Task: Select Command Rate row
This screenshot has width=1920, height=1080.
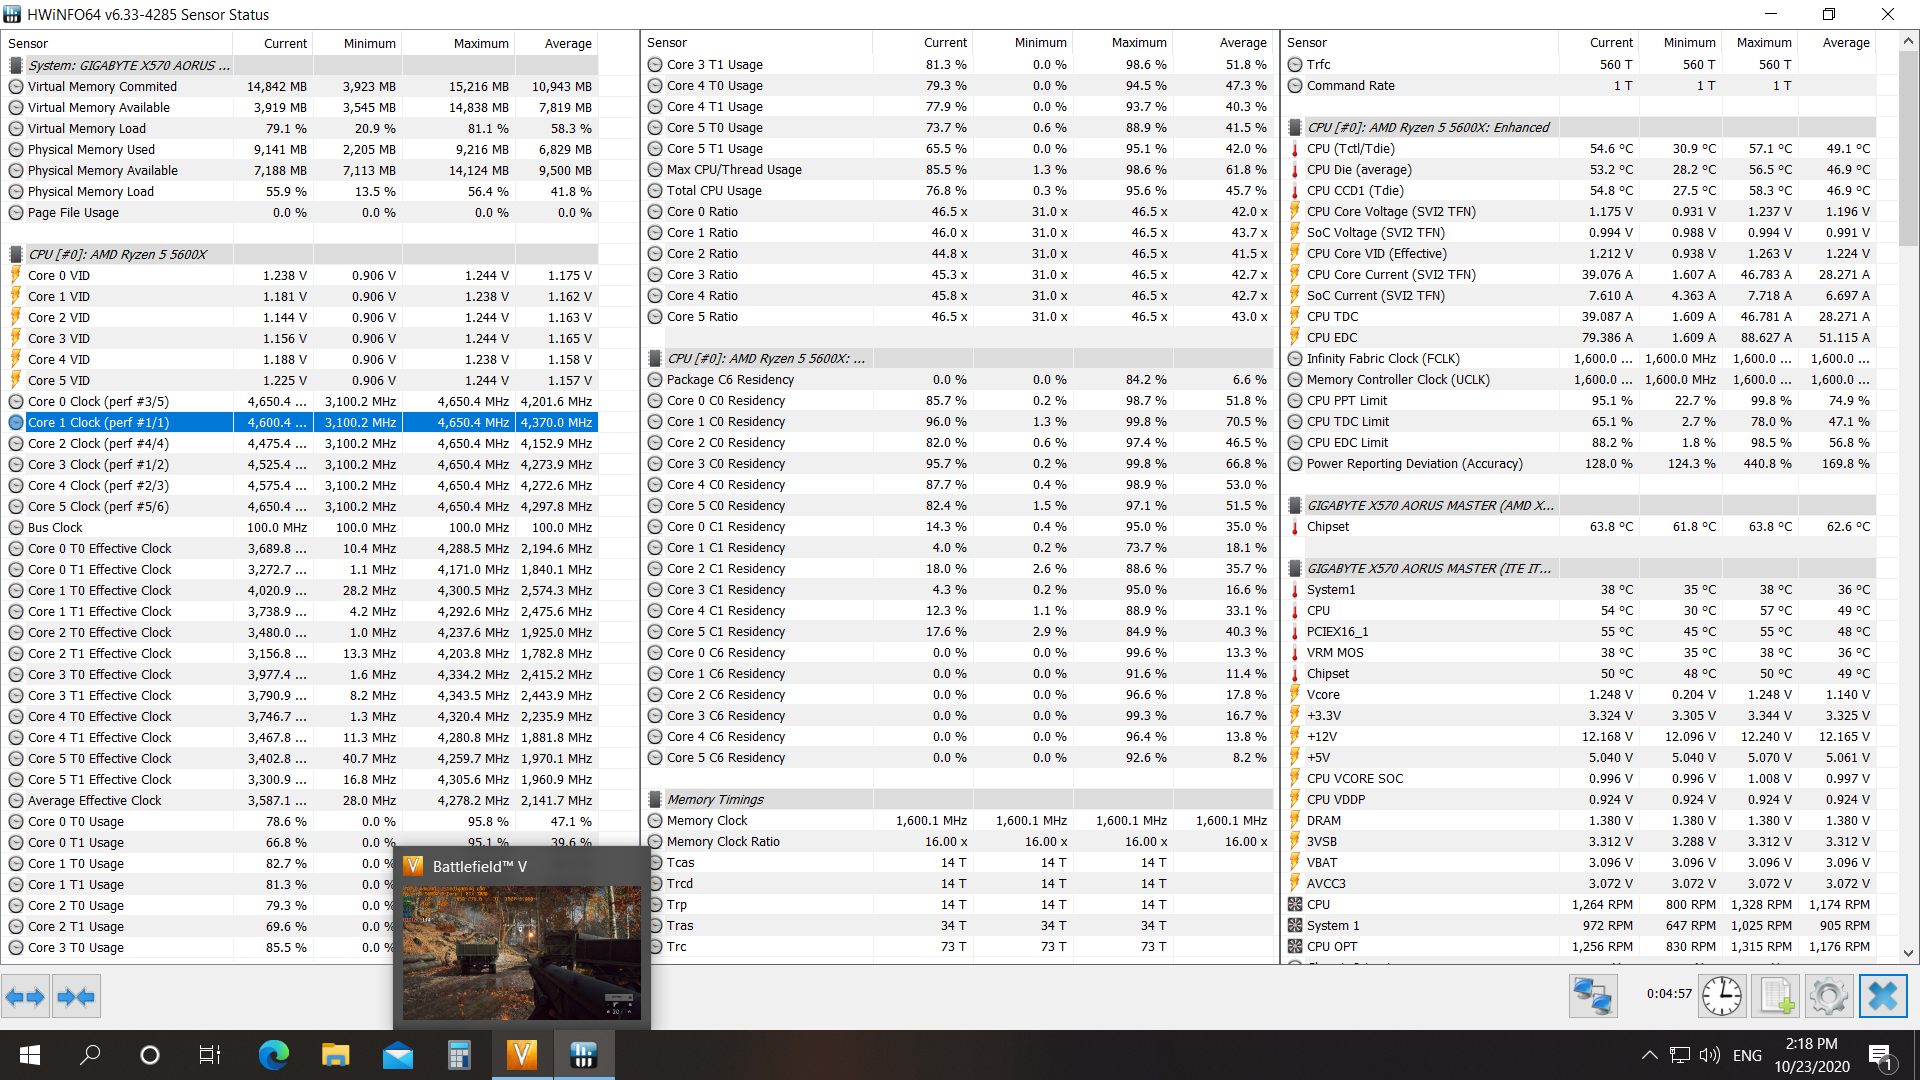Action: pos(1580,85)
